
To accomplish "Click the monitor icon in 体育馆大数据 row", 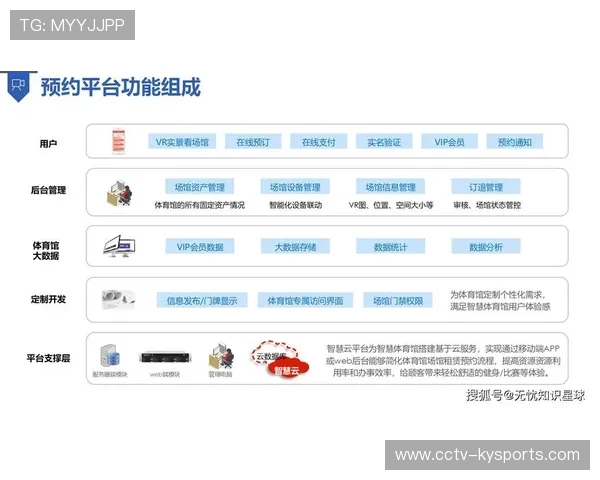I will [119, 246].
